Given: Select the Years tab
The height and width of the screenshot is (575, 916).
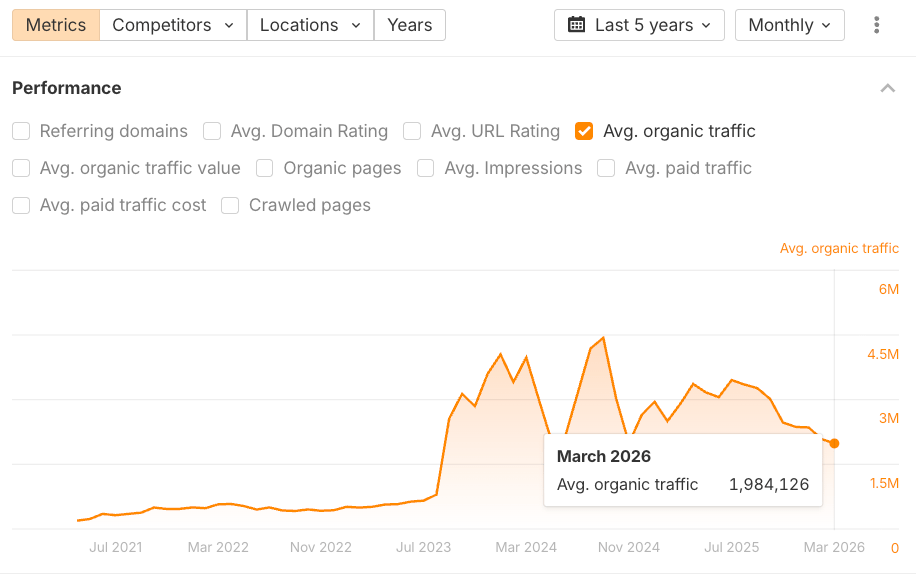Looking at the screenshot, I should pos(409,25).
